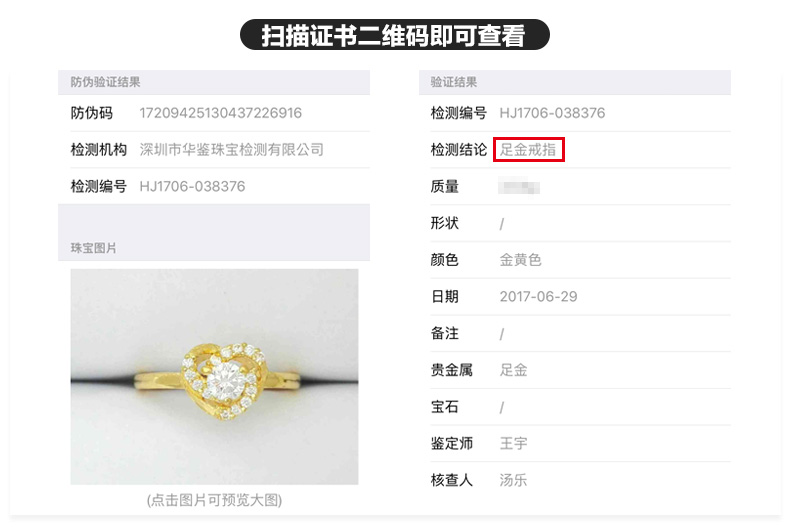Screen dimensions: 790x527
Task: Click the highlighted conclusion 足金戒指
Action: click(529, 150)
